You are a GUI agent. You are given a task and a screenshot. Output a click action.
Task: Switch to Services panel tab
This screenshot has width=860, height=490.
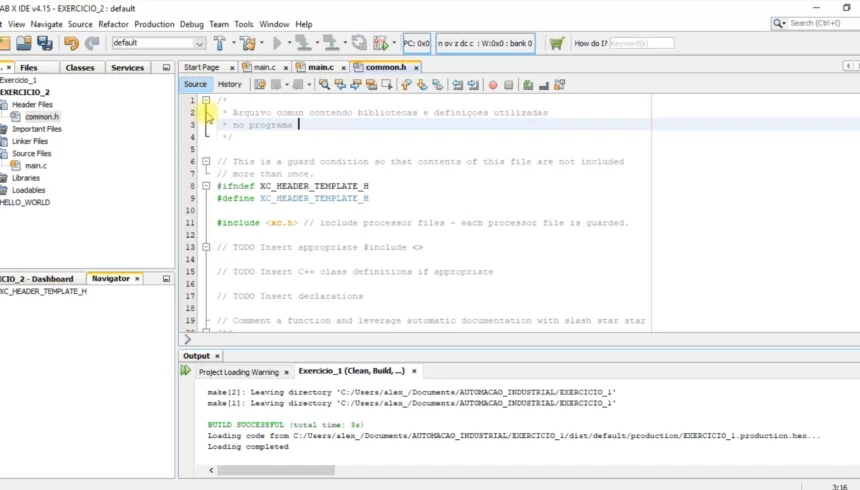(x=127, y=67)
